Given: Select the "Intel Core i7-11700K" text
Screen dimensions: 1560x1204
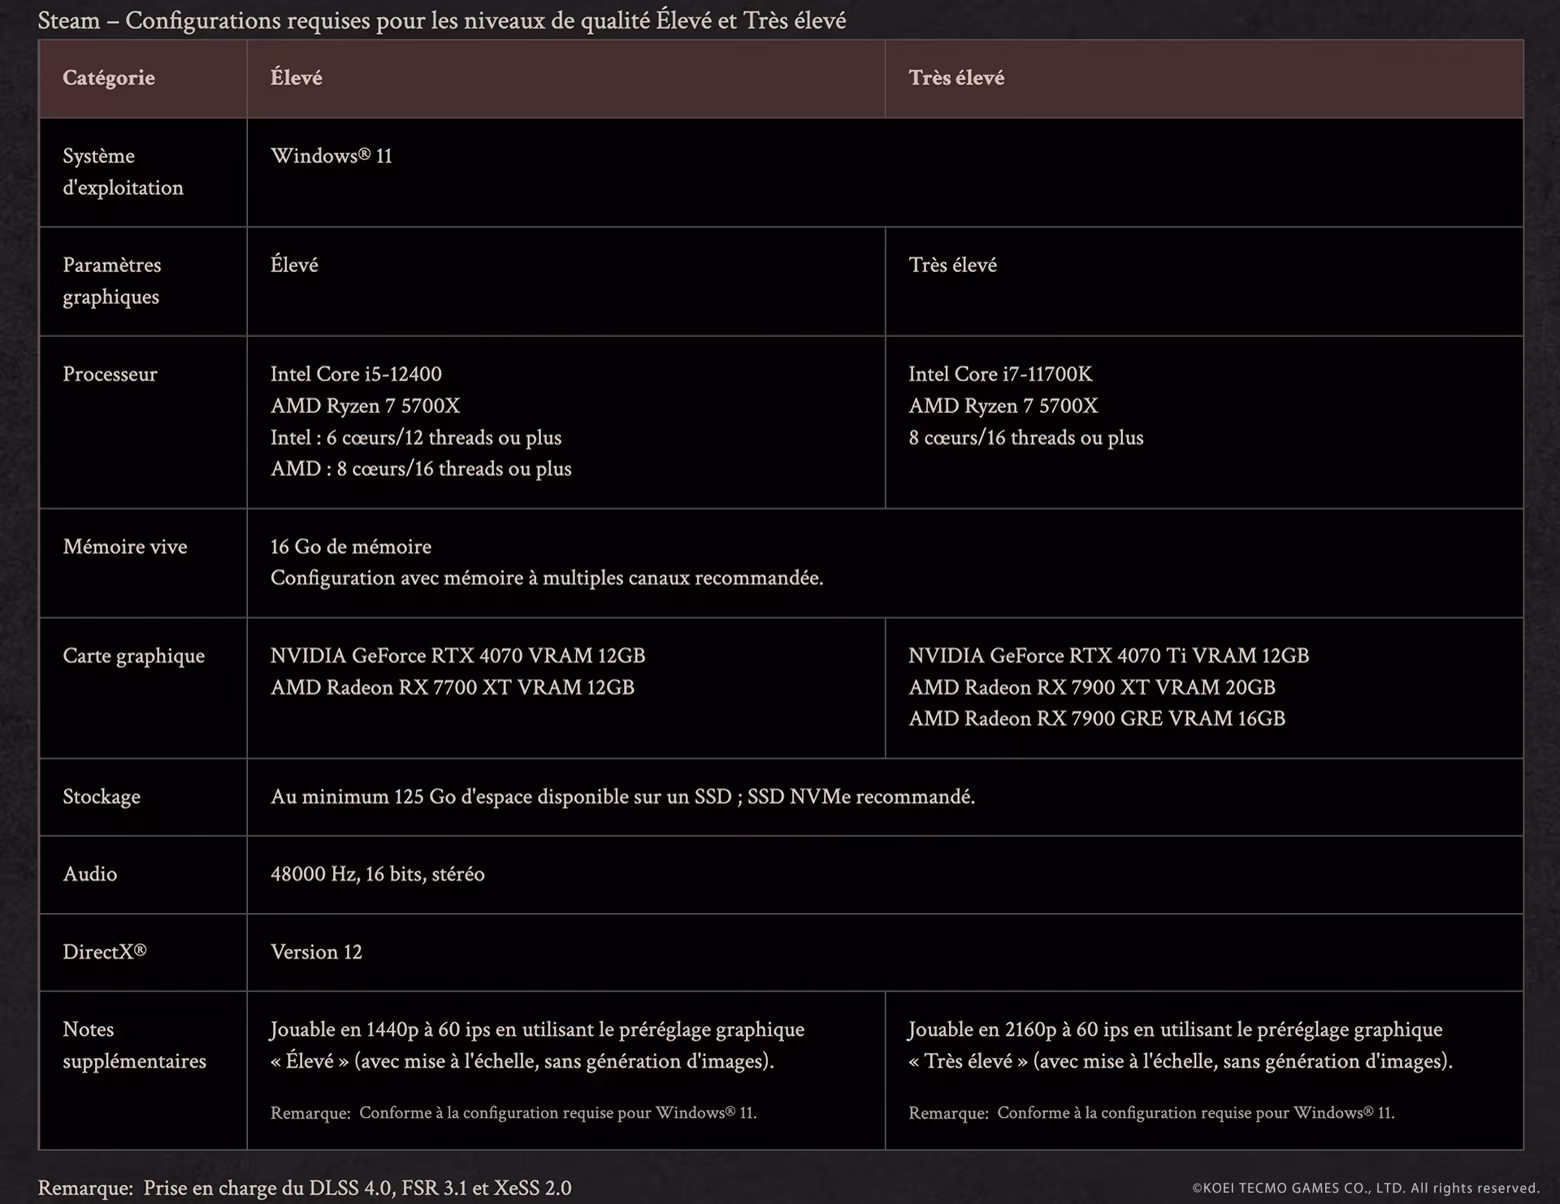Looking at the screenshot, I should click(x=1000, y=374).
